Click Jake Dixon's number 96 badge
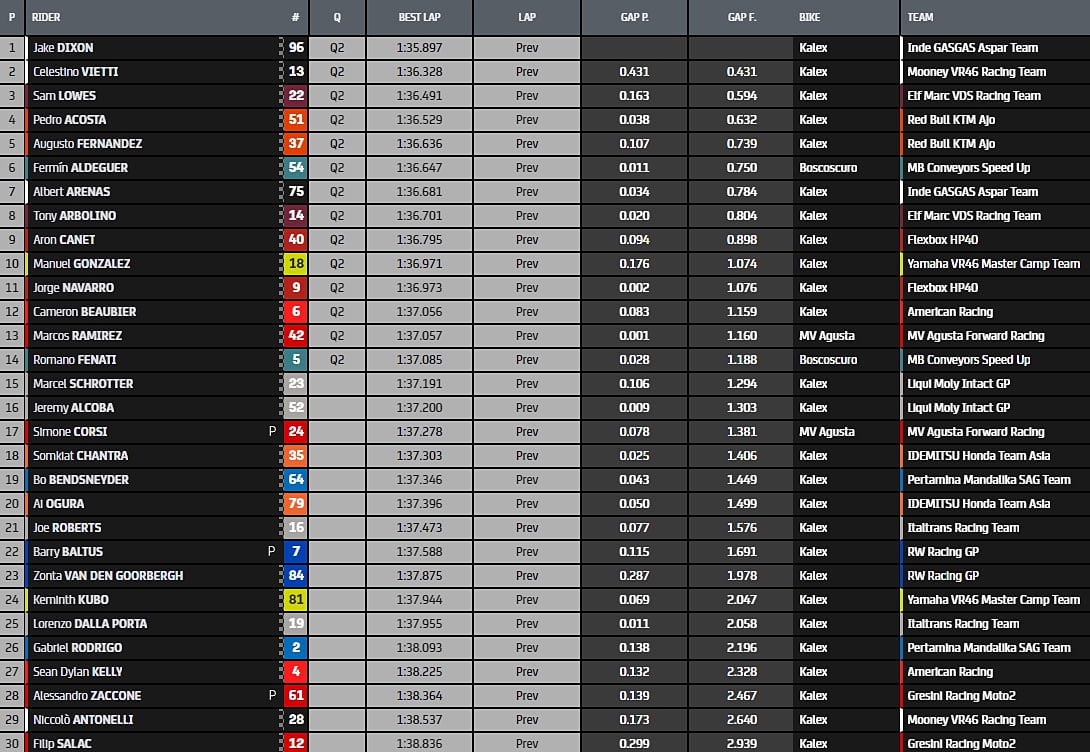Screen dimensions: 1090x752 [x=296, y=48]
